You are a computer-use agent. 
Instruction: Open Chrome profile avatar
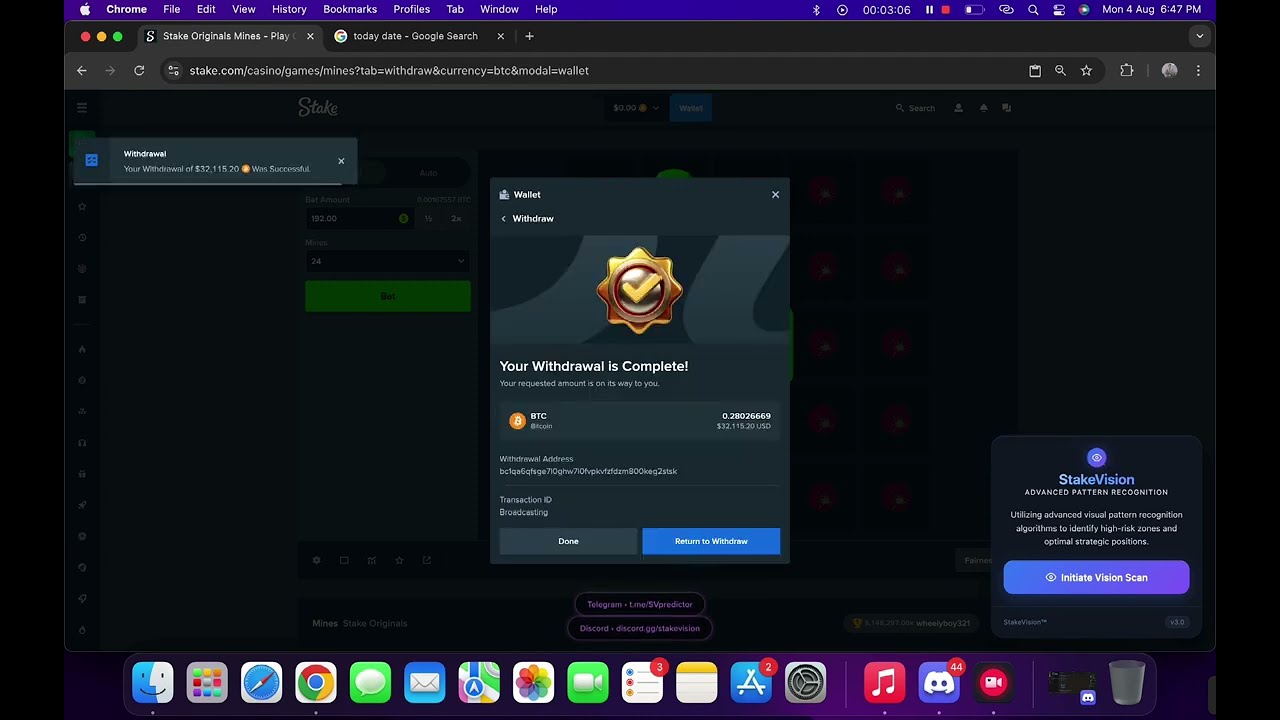(x=1169, y=70)
